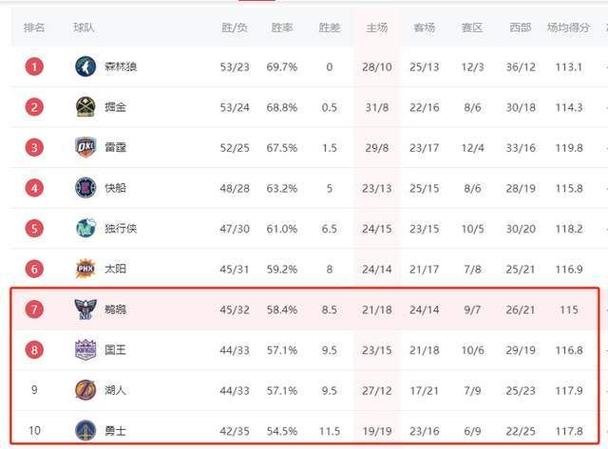Screen dimensions: 608x449
Task: Select the Clippers team logo
Action: pyautogui.click(x=85, y=188)
